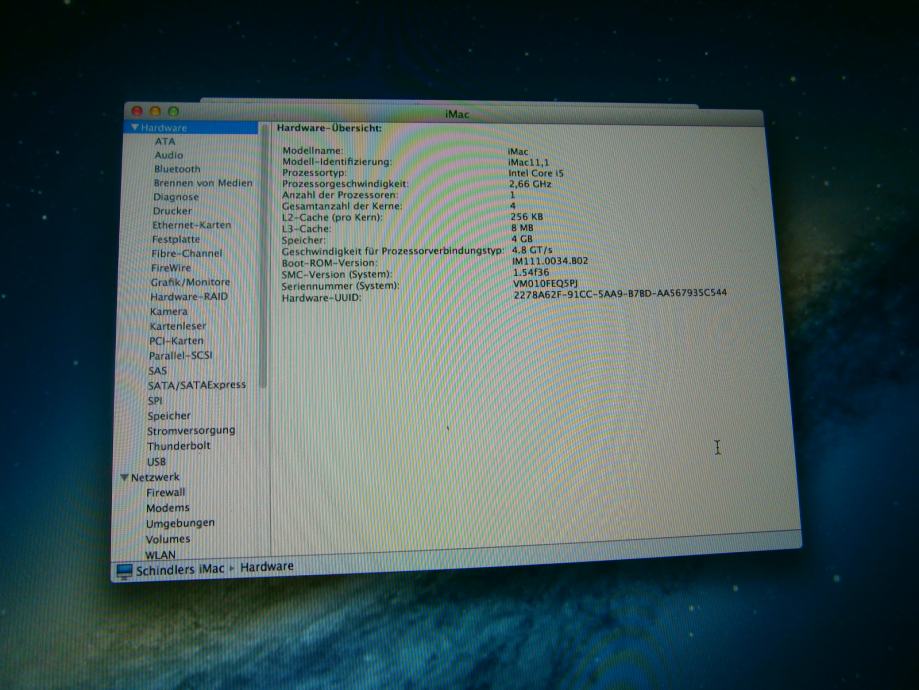
Task: Click the SMC-Version value 1.54f36
Action: pyautogui.click(x=530, y=273)
